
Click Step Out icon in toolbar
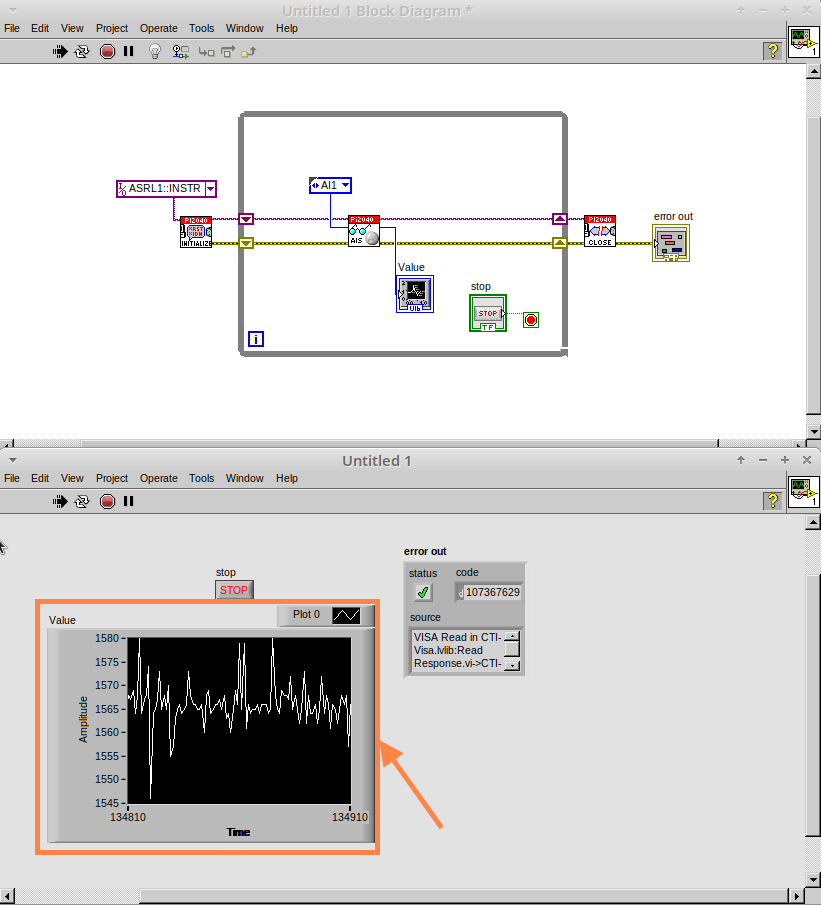[248, 53]
